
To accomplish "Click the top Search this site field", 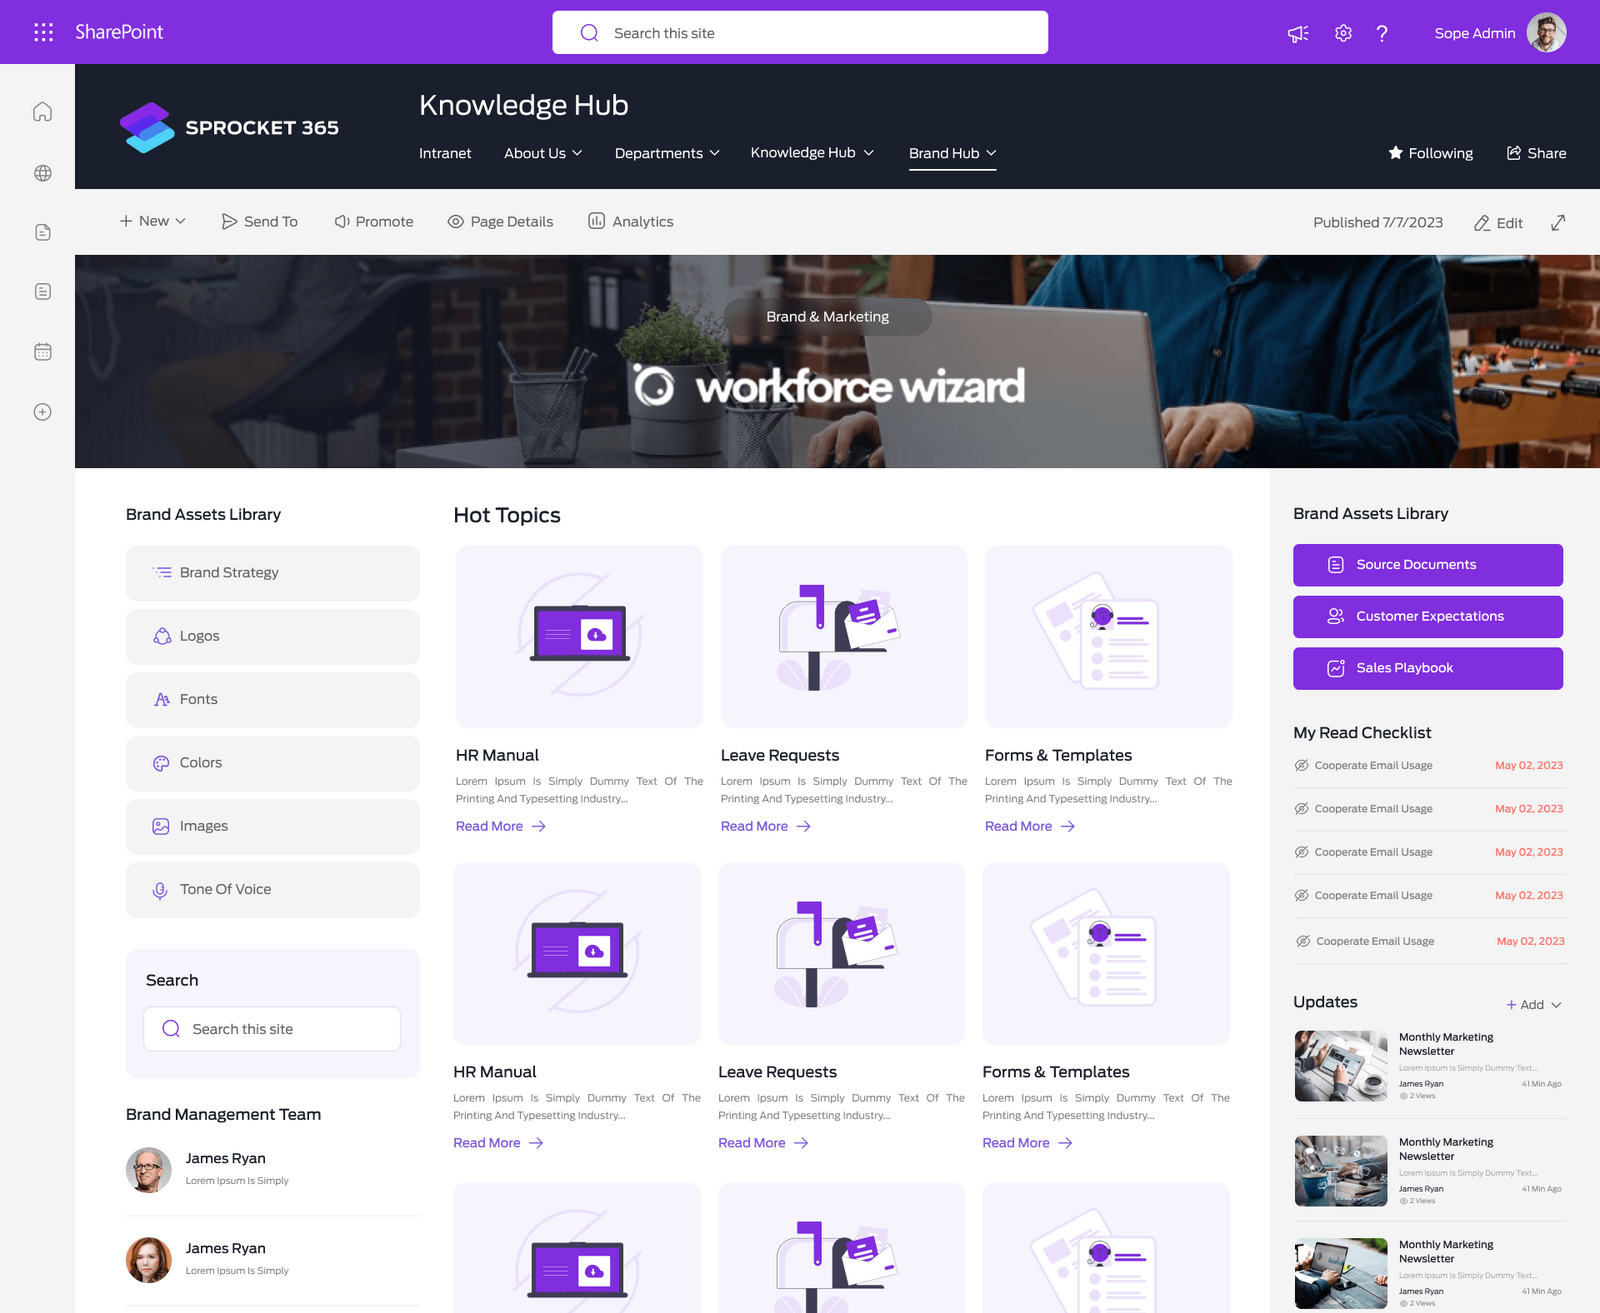I will [800, 33].
